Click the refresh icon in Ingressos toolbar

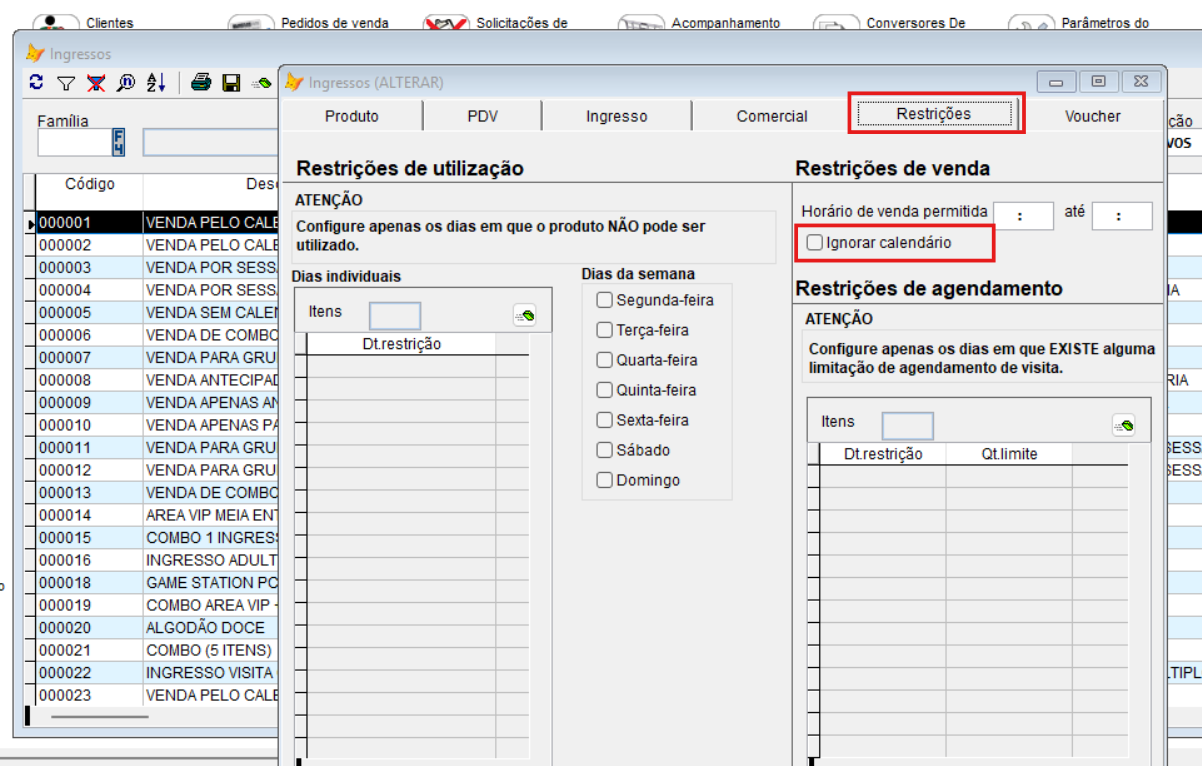click(36, 84)
